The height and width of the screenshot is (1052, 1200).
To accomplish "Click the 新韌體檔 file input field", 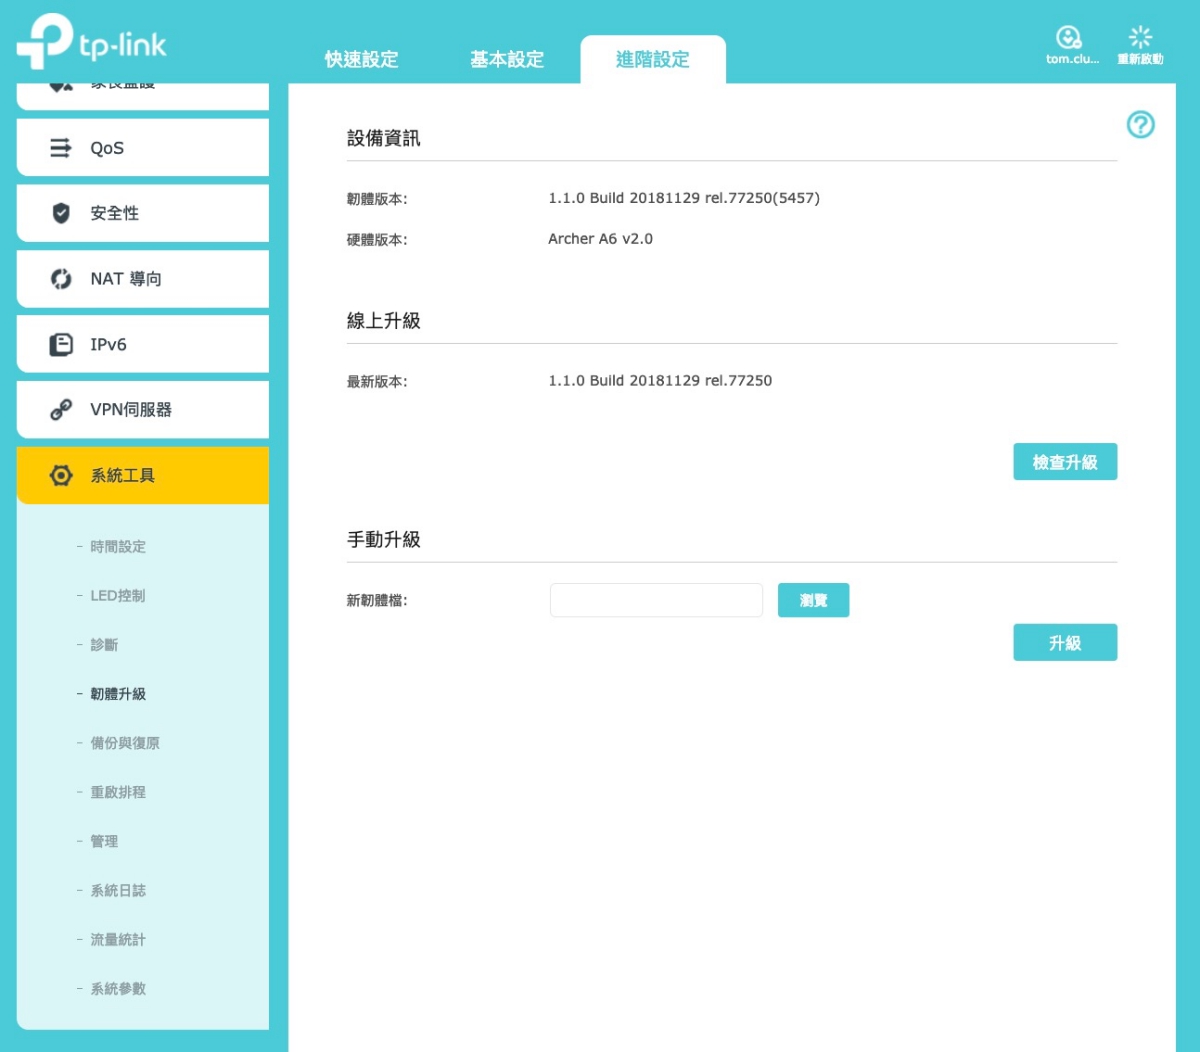I will coord(656,601).
